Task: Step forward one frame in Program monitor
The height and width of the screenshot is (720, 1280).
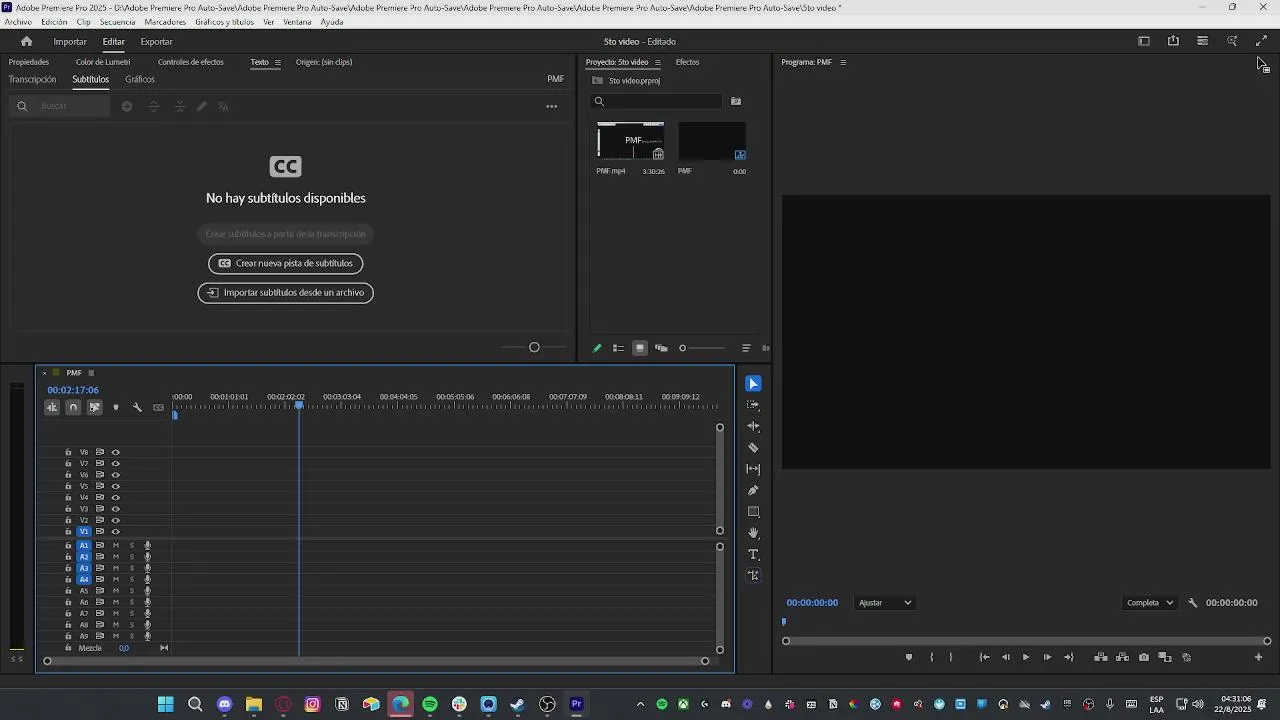Action: point(1047,657)
